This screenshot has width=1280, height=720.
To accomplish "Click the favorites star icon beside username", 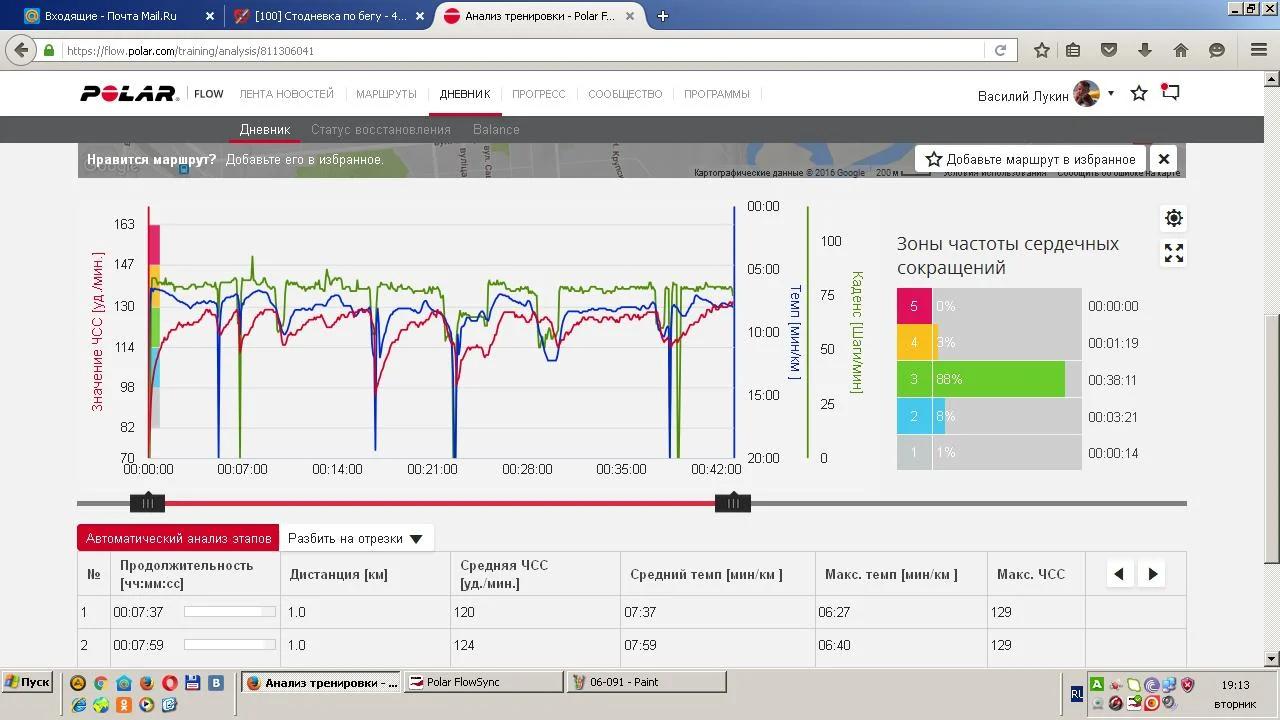I will (1139, 94).
